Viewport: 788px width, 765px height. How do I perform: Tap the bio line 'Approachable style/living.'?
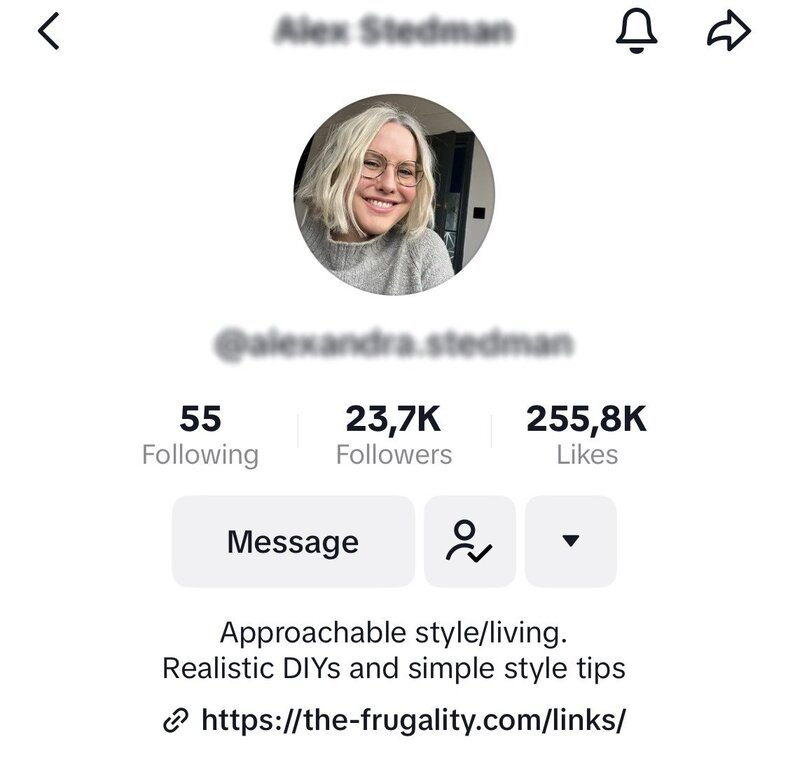[393, 633]
